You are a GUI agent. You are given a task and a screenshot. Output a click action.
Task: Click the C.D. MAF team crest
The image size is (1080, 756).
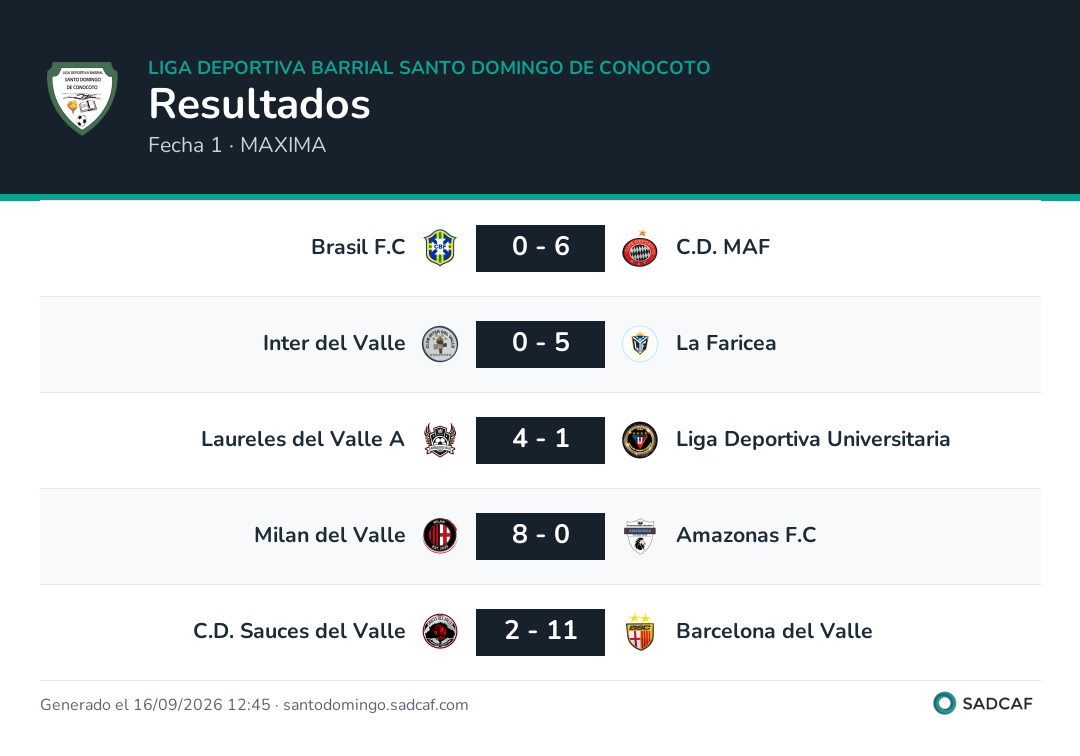640,248
